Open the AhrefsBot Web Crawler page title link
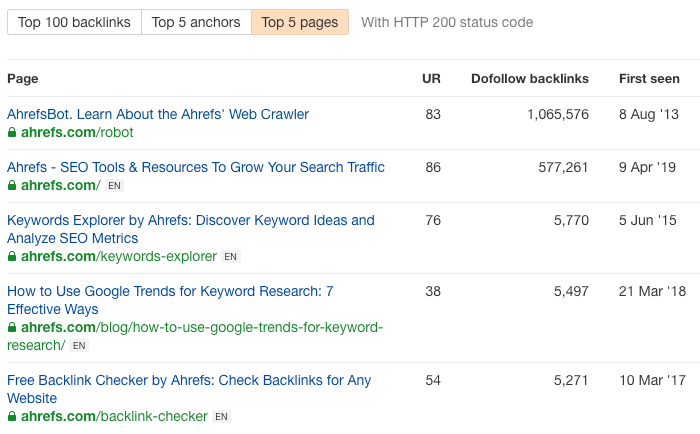Image resolution: width=700 pixels, height=434 pixels. 158,114
